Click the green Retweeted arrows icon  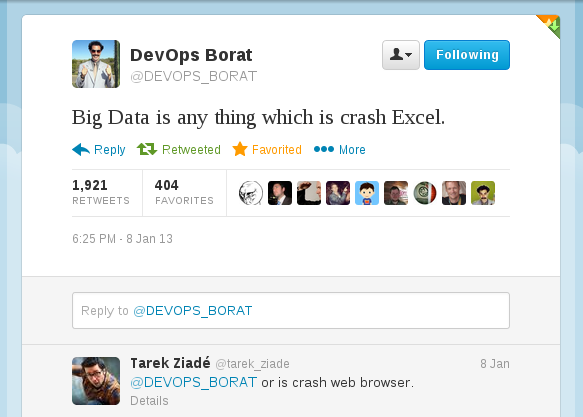147,149
